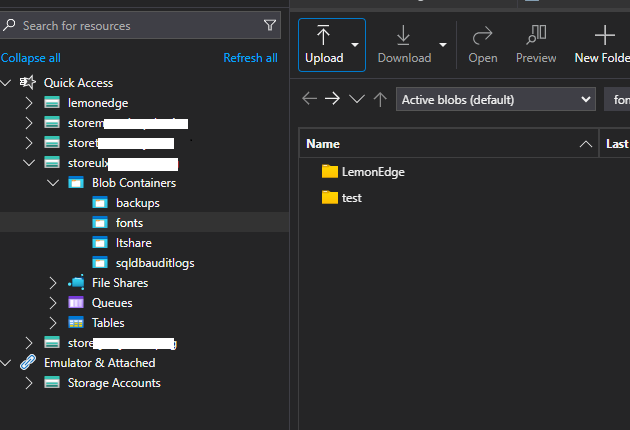
Task: Expand the Queues node
Action: point(53,303)
